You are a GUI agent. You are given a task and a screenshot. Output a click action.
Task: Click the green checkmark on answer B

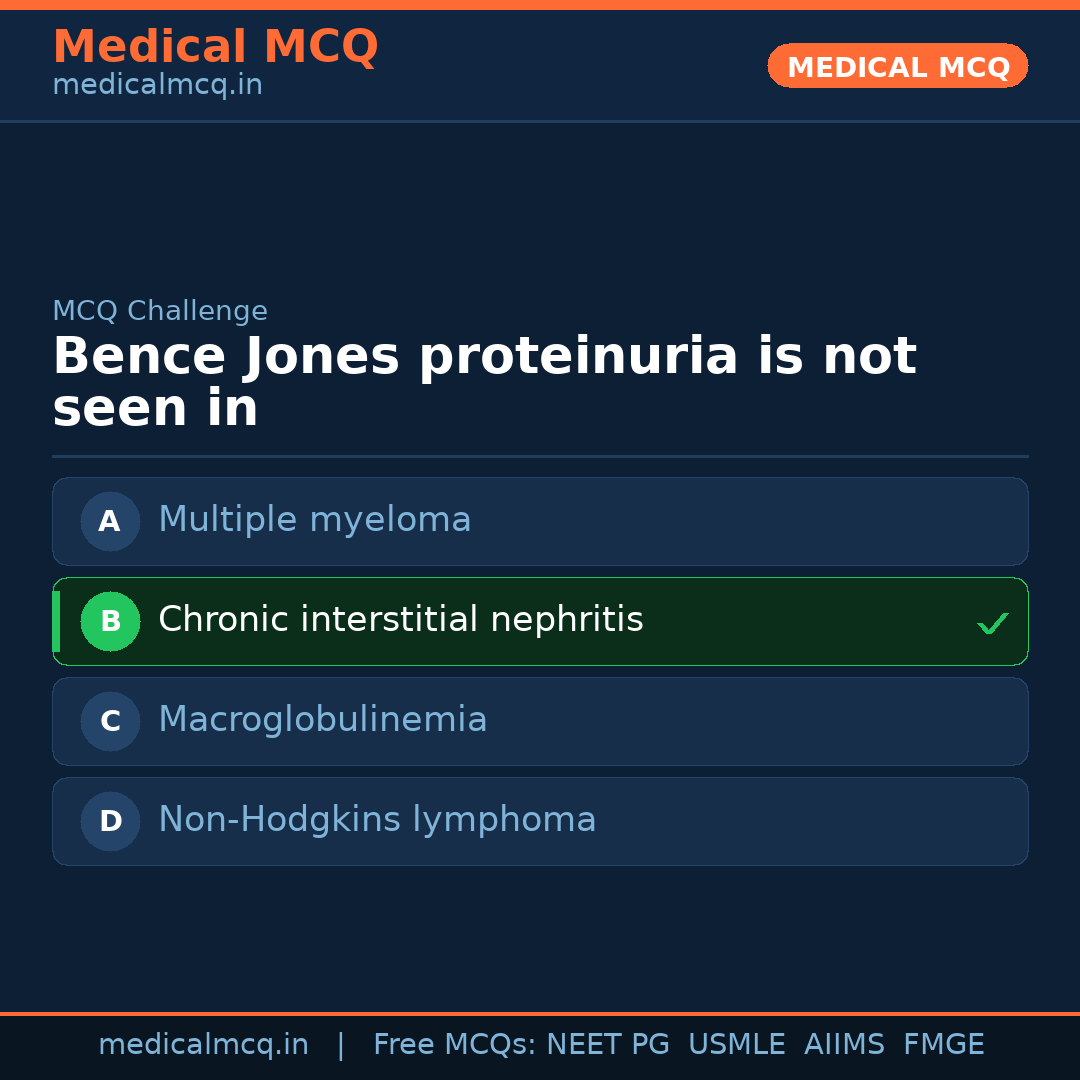992,623
